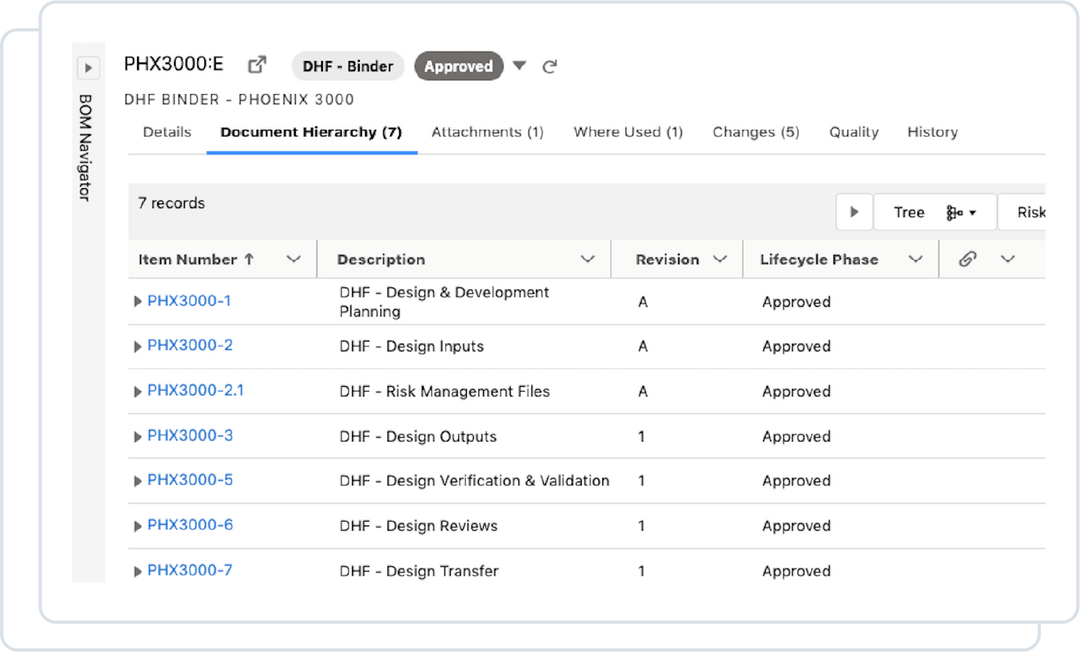Click the Tree view button

tap(909, 212)
